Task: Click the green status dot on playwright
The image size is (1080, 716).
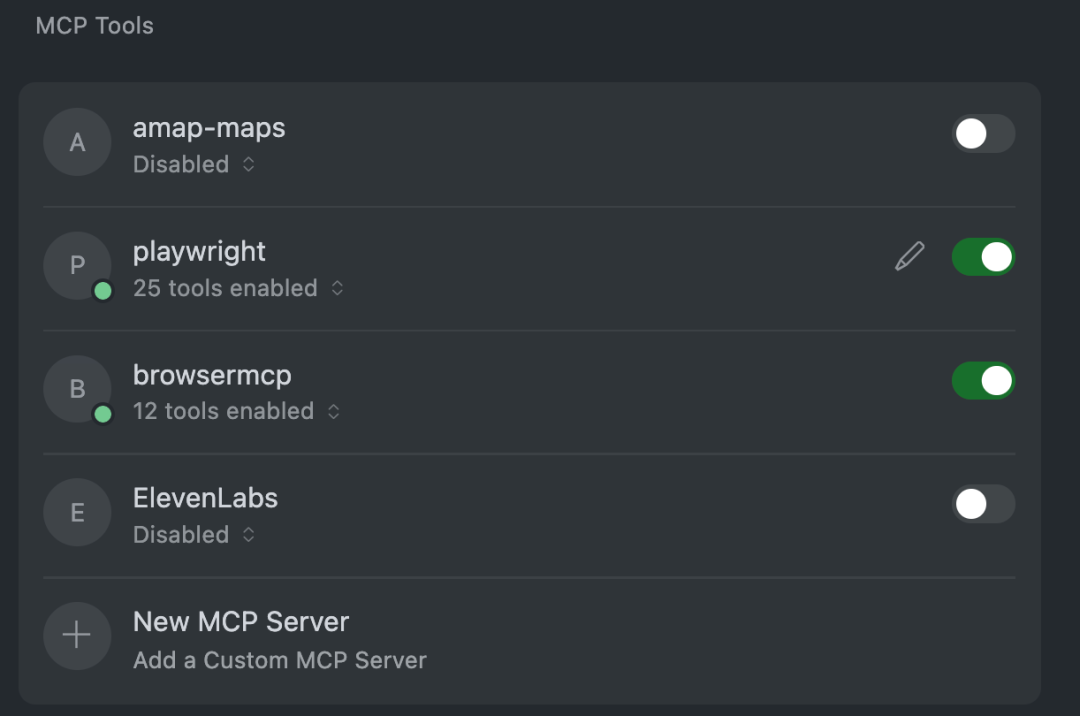Action: [103, 291]
